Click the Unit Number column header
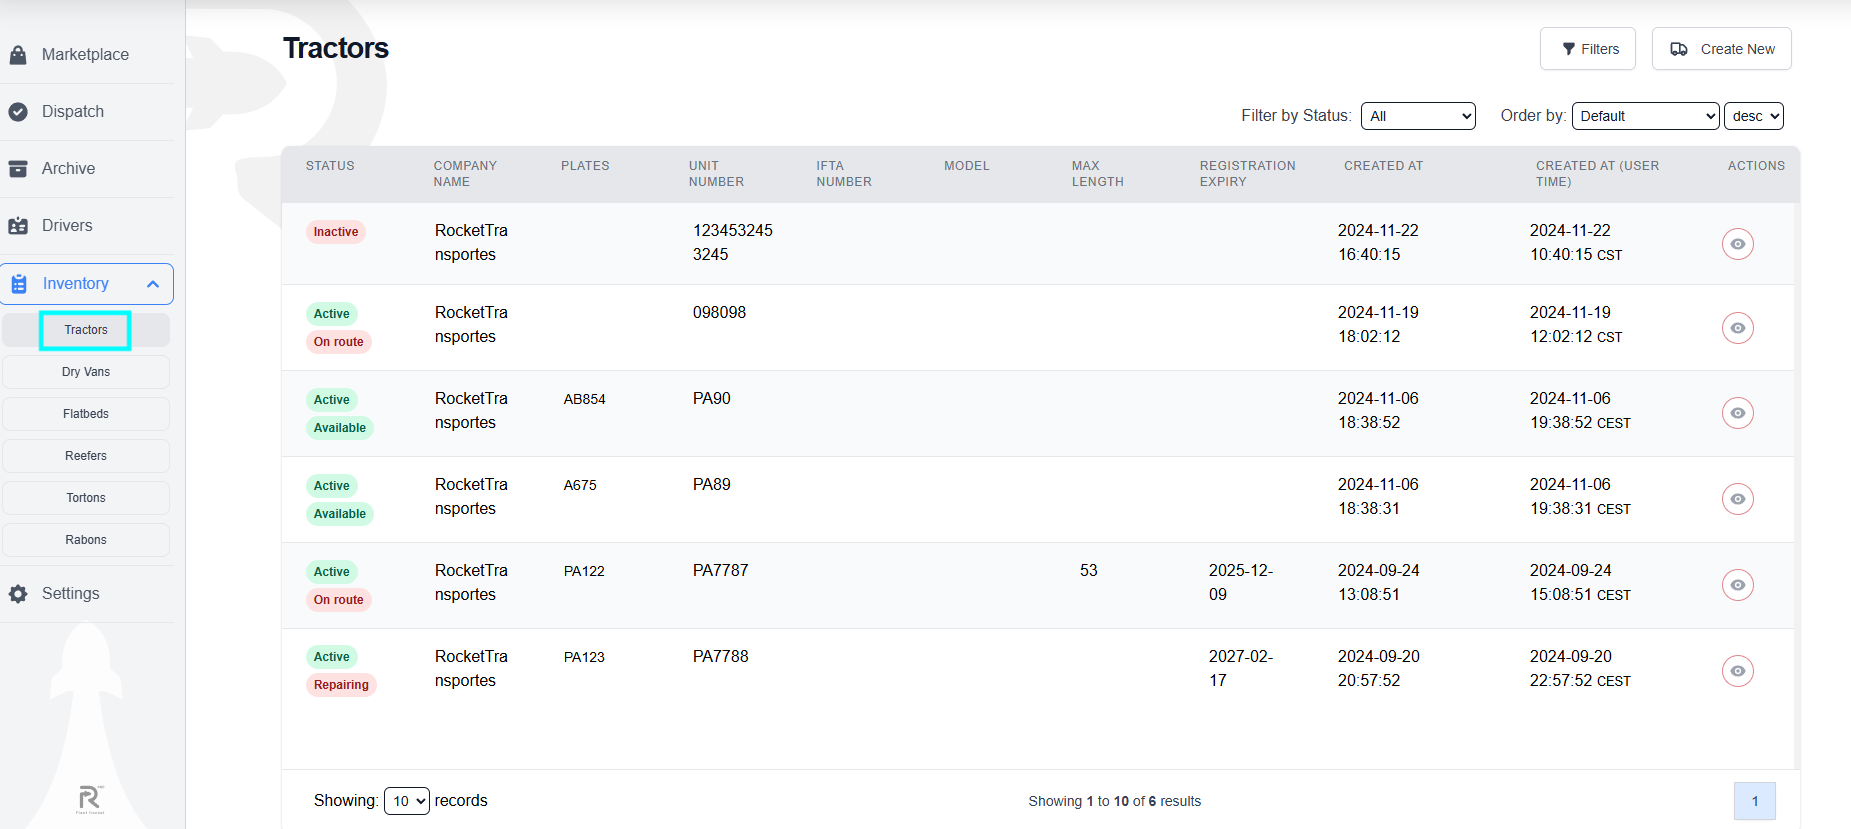The image size is (1851, 829). click(716, 174)
